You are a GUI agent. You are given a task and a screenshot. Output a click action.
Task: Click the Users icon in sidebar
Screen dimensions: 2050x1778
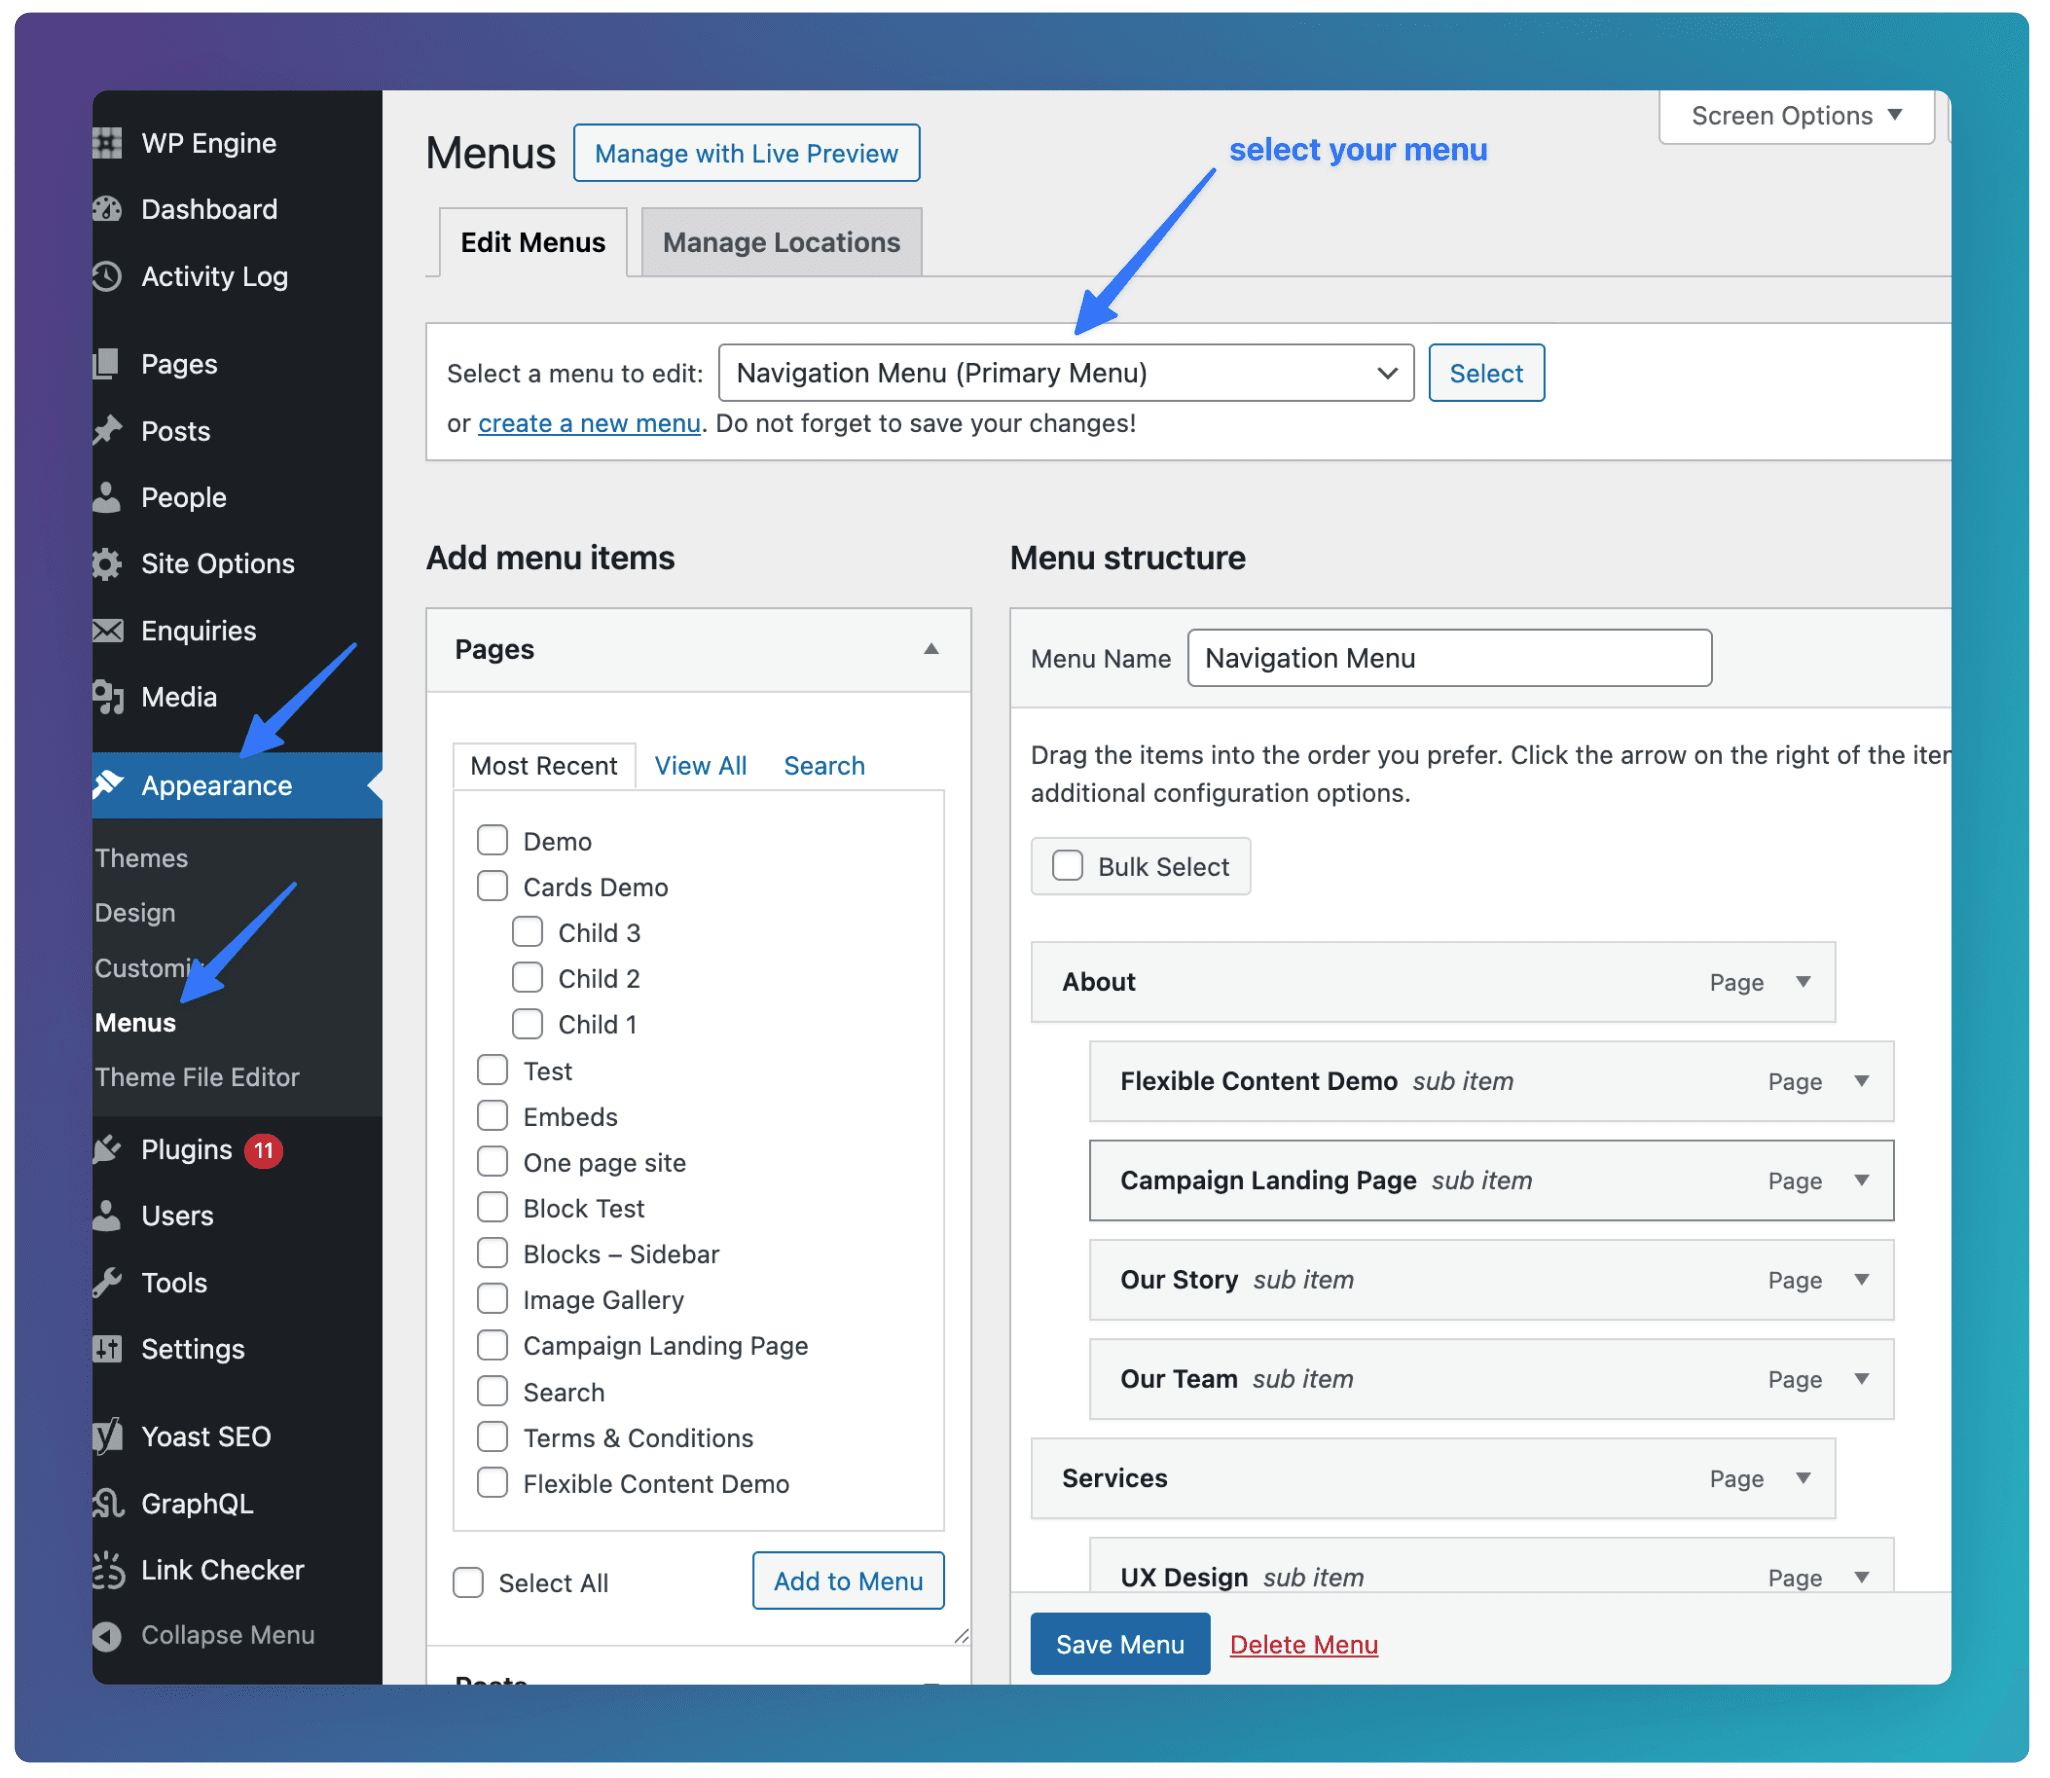tap(107, 1216)
